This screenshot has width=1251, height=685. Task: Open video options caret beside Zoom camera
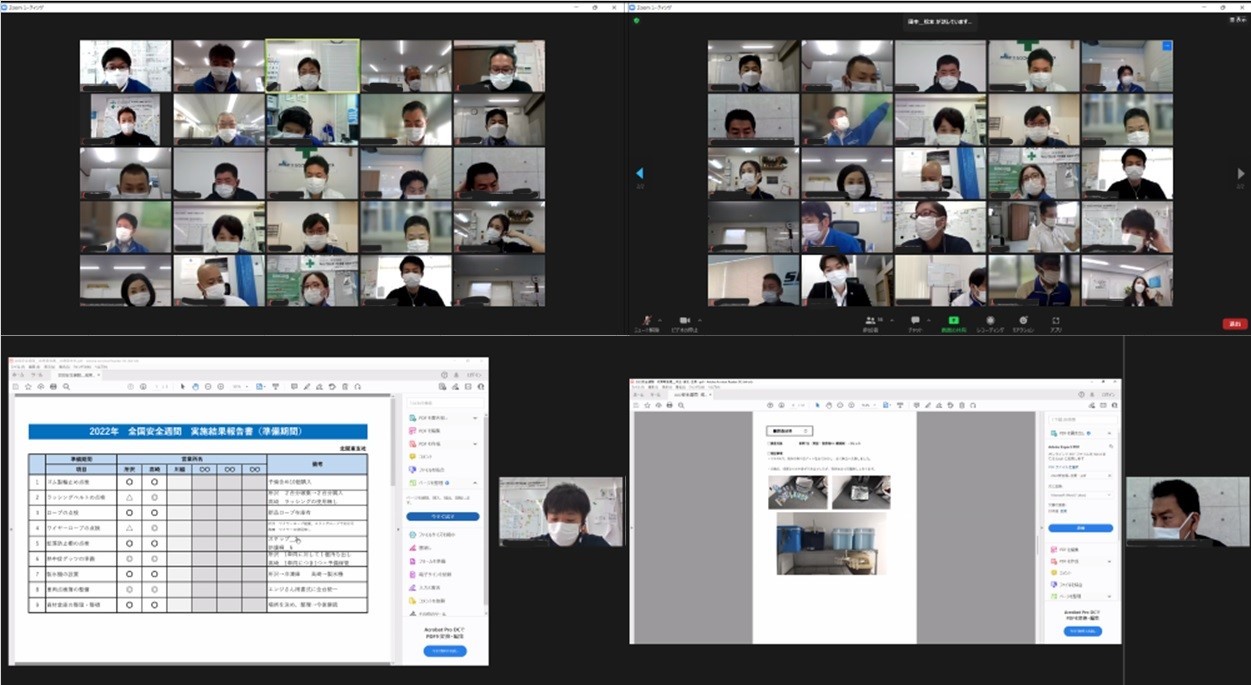pos(700,319)
